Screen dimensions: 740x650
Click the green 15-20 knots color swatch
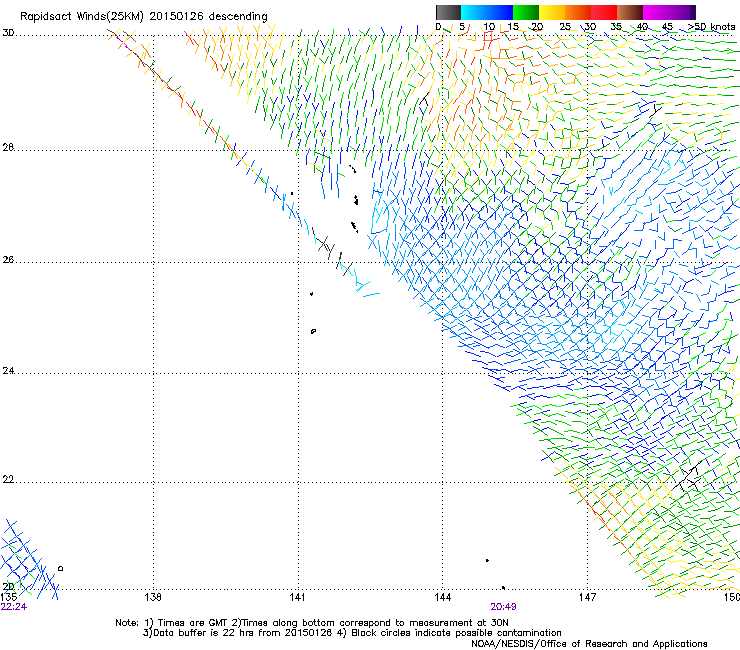[526, 12]
